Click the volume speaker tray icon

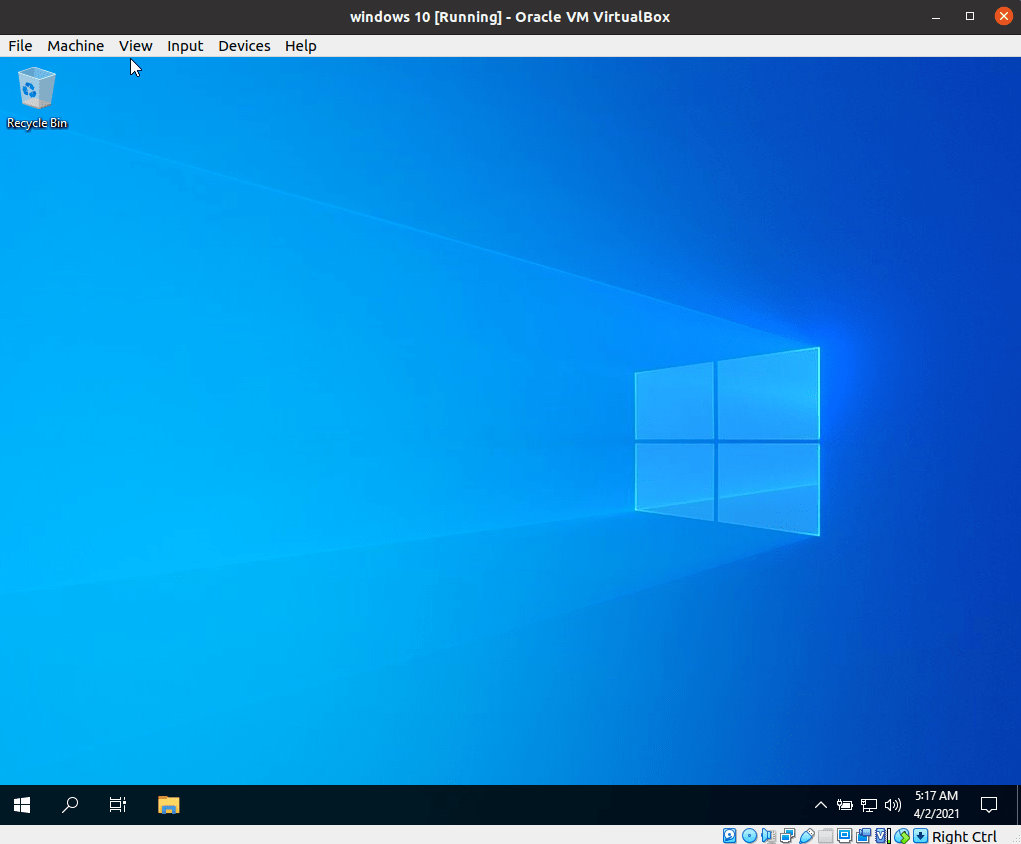893,806
